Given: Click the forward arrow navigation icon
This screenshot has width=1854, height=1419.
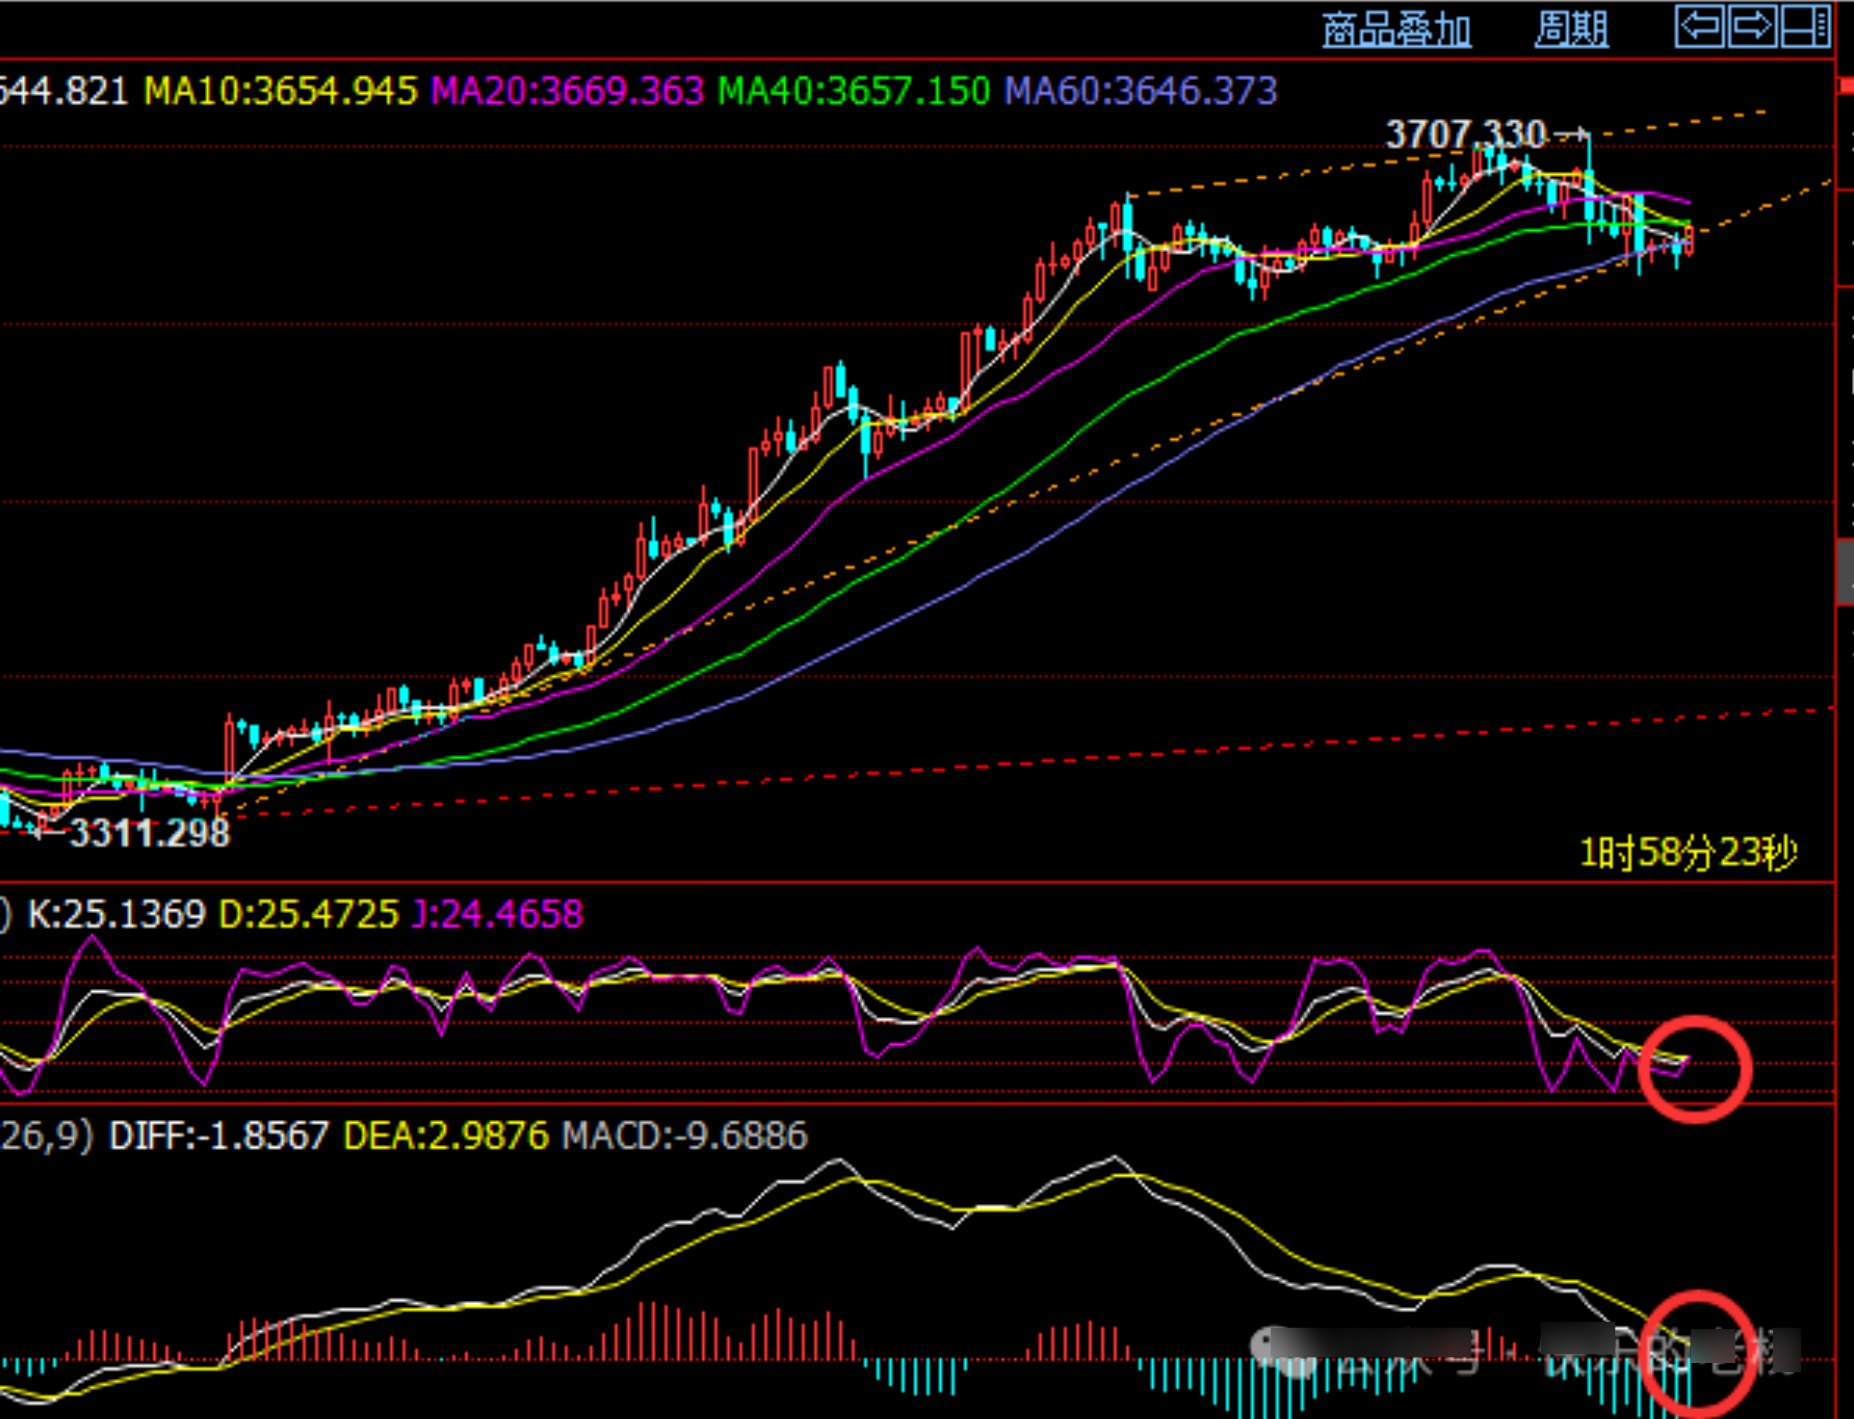Looking at the screenshot, I should click(x=1752, y=26).
